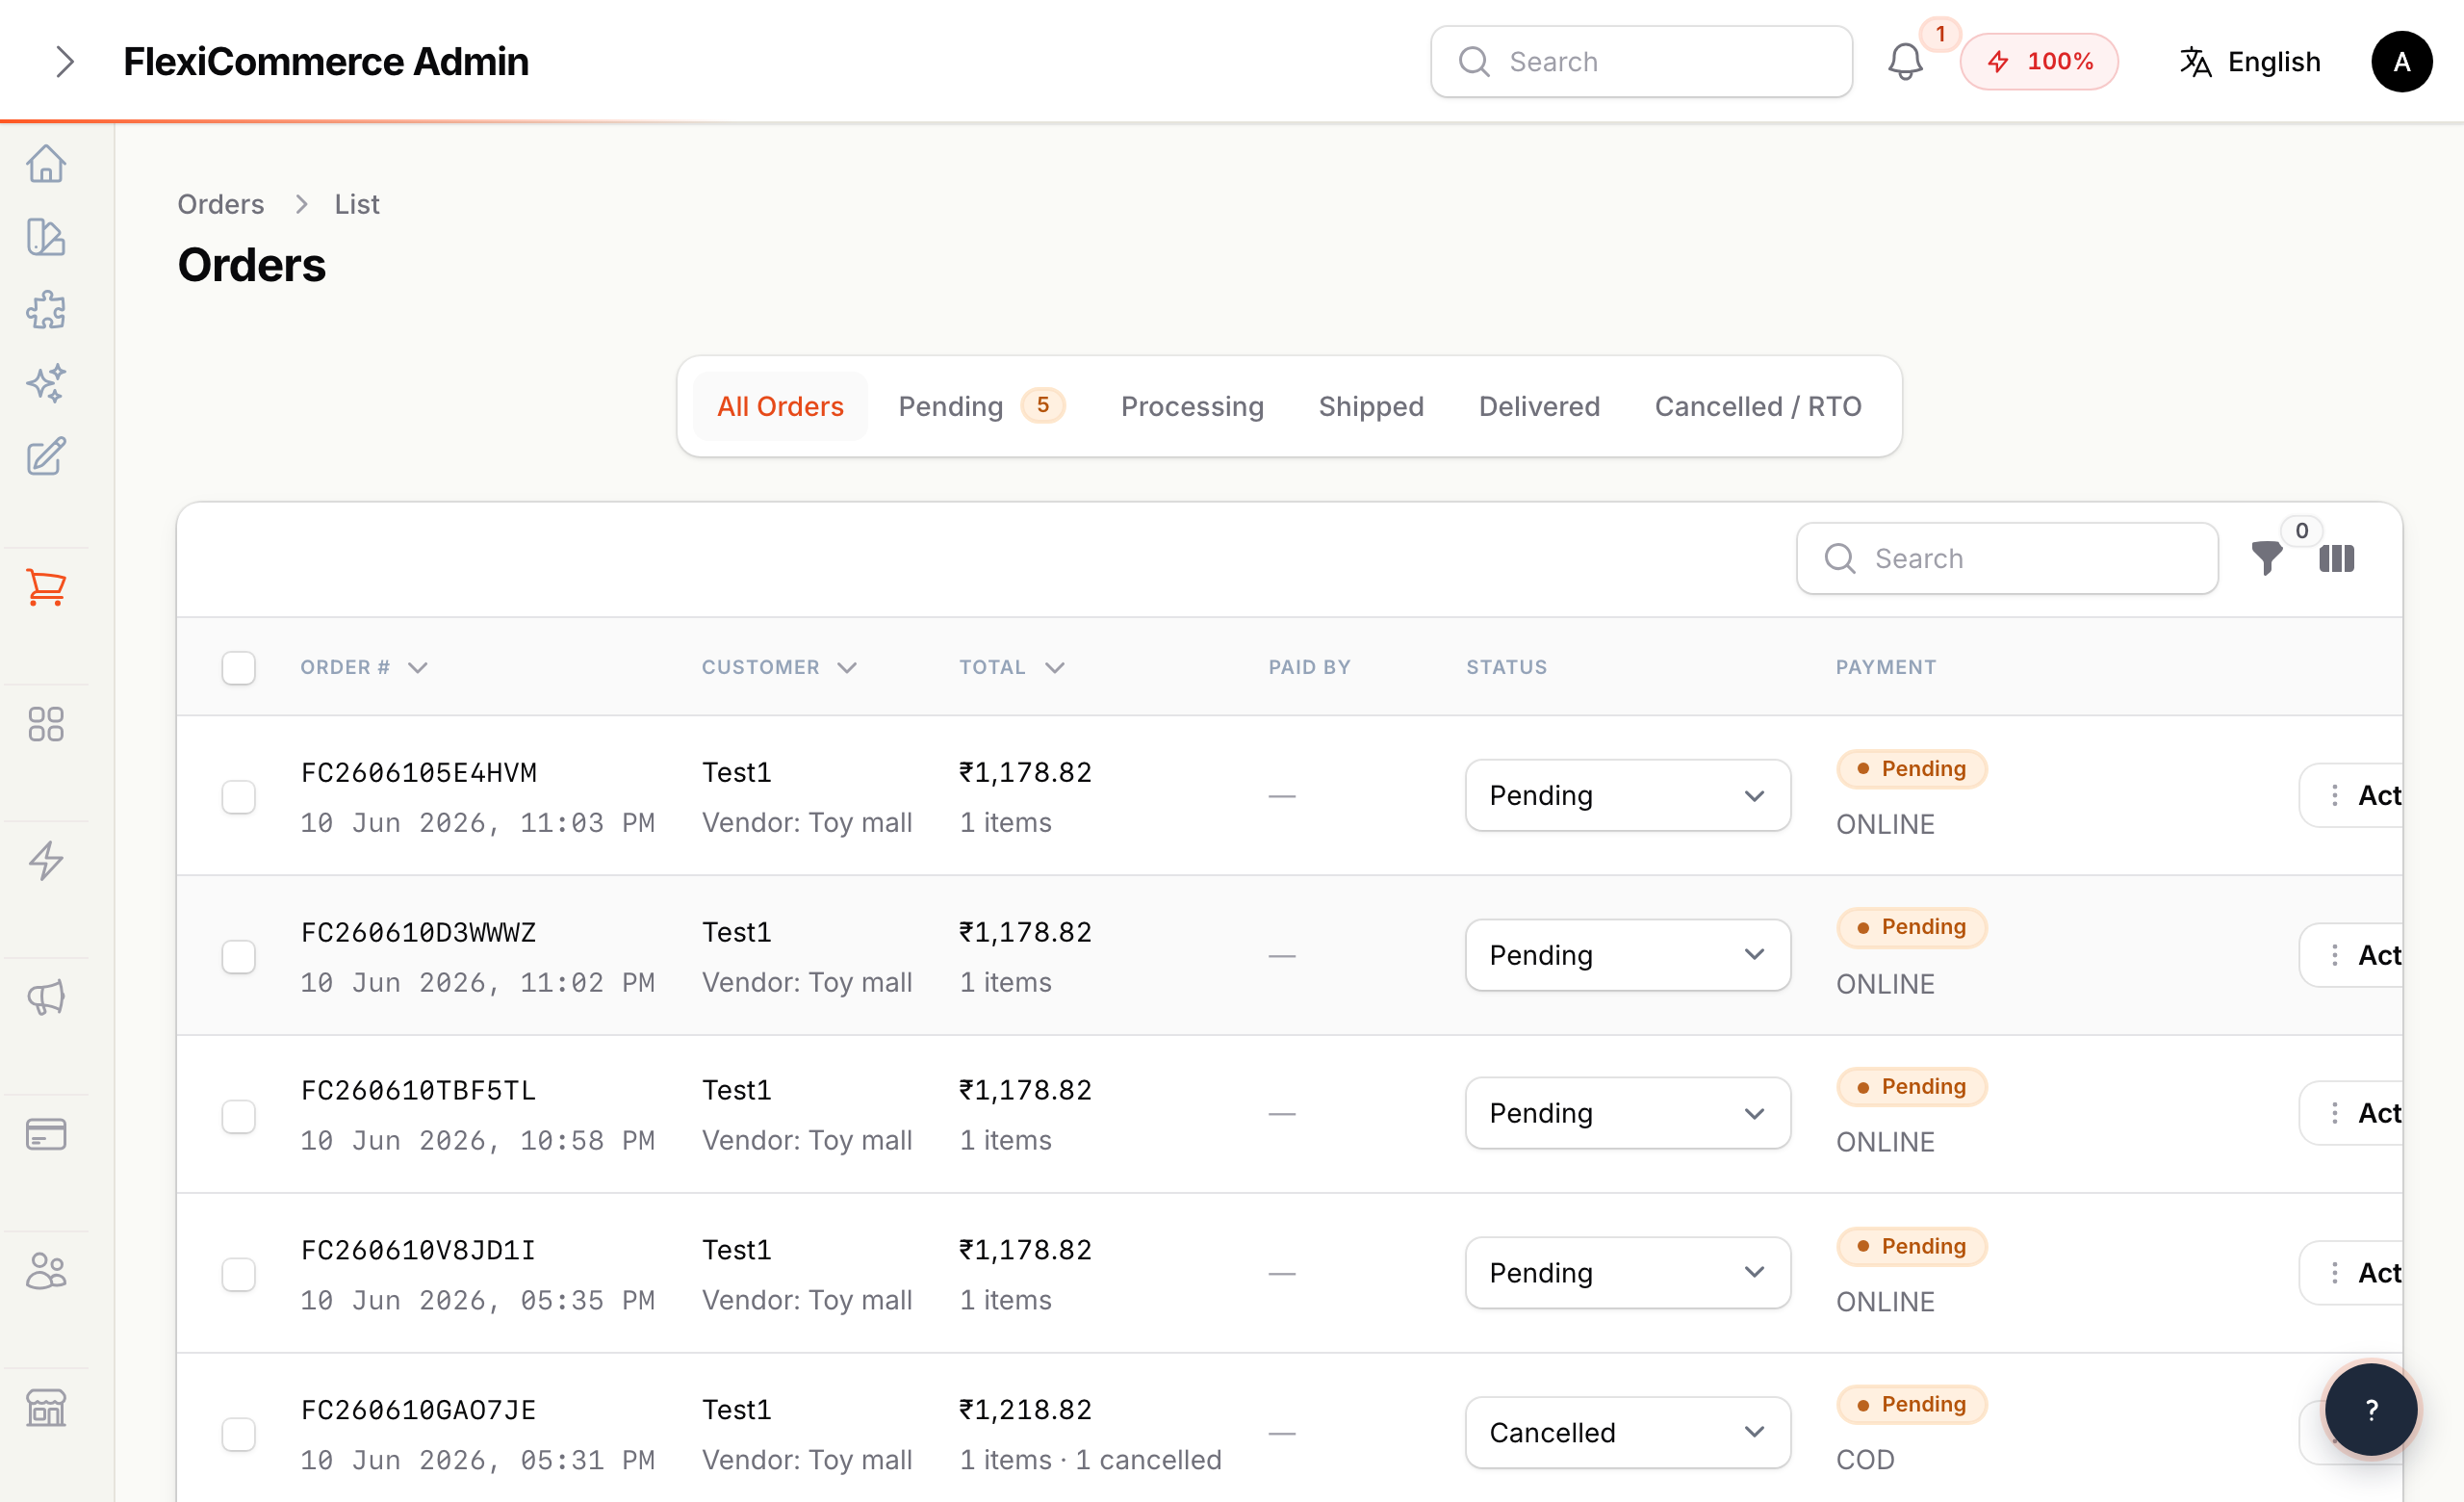
Task: Click the Pending payment badge for FC2606105E4HVM
Action: point(1911,769)
